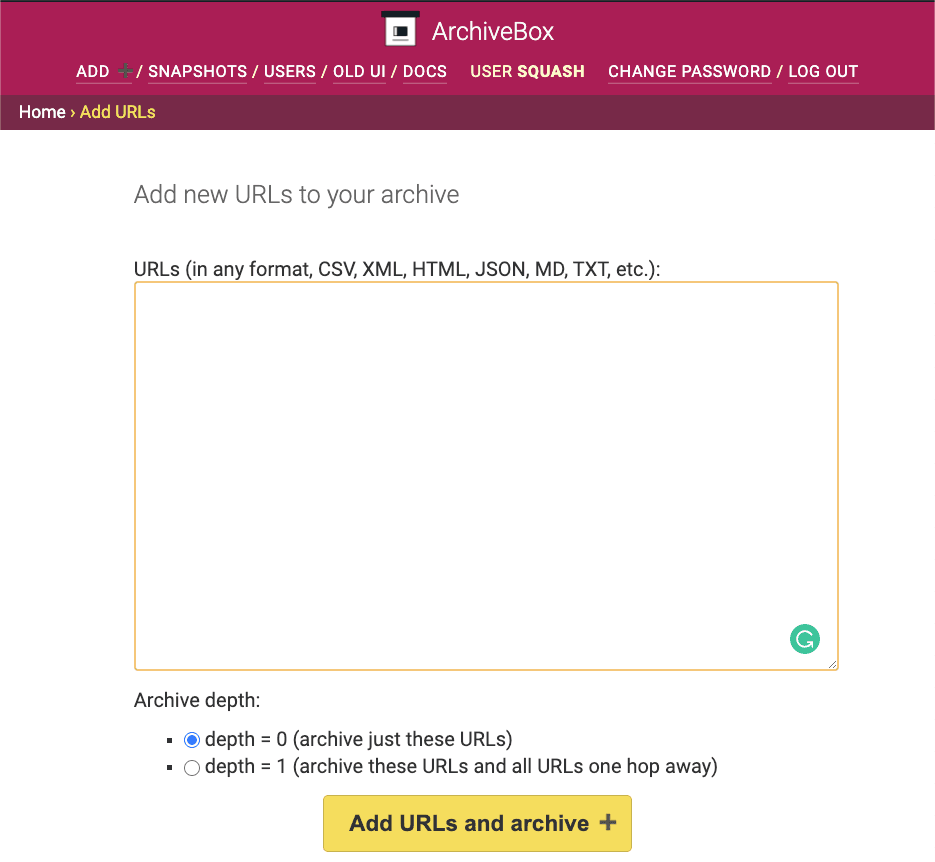Click the ArchiveBox logo icon
The image size is (935, 862).
(x=400, y=30)
